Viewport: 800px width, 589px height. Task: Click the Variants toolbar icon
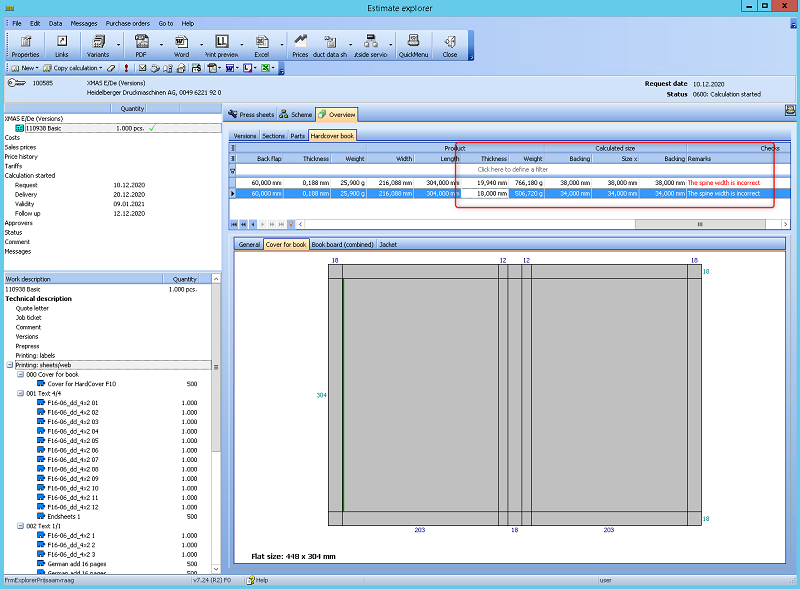click(98, 45)
